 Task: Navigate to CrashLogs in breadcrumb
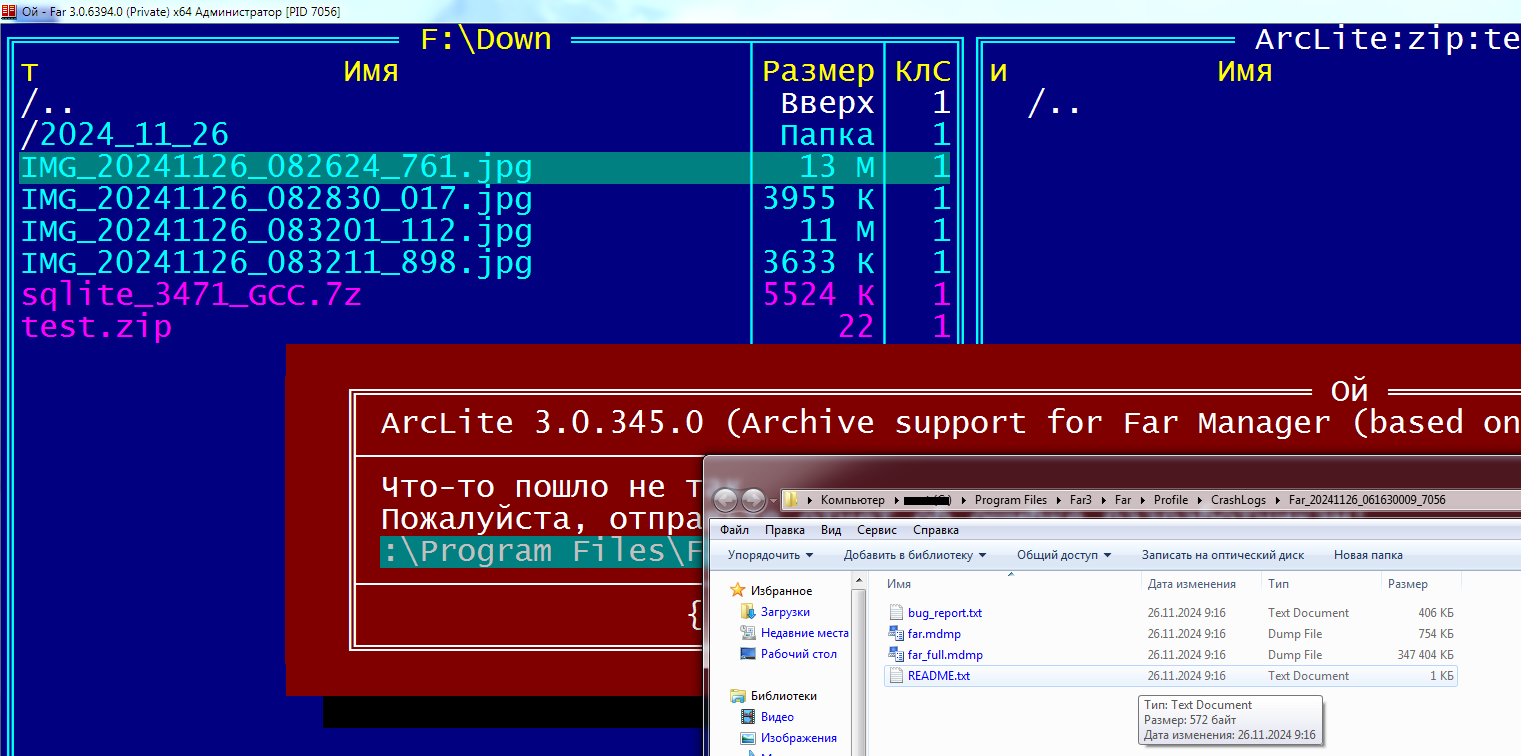(x=1238, y=500)
